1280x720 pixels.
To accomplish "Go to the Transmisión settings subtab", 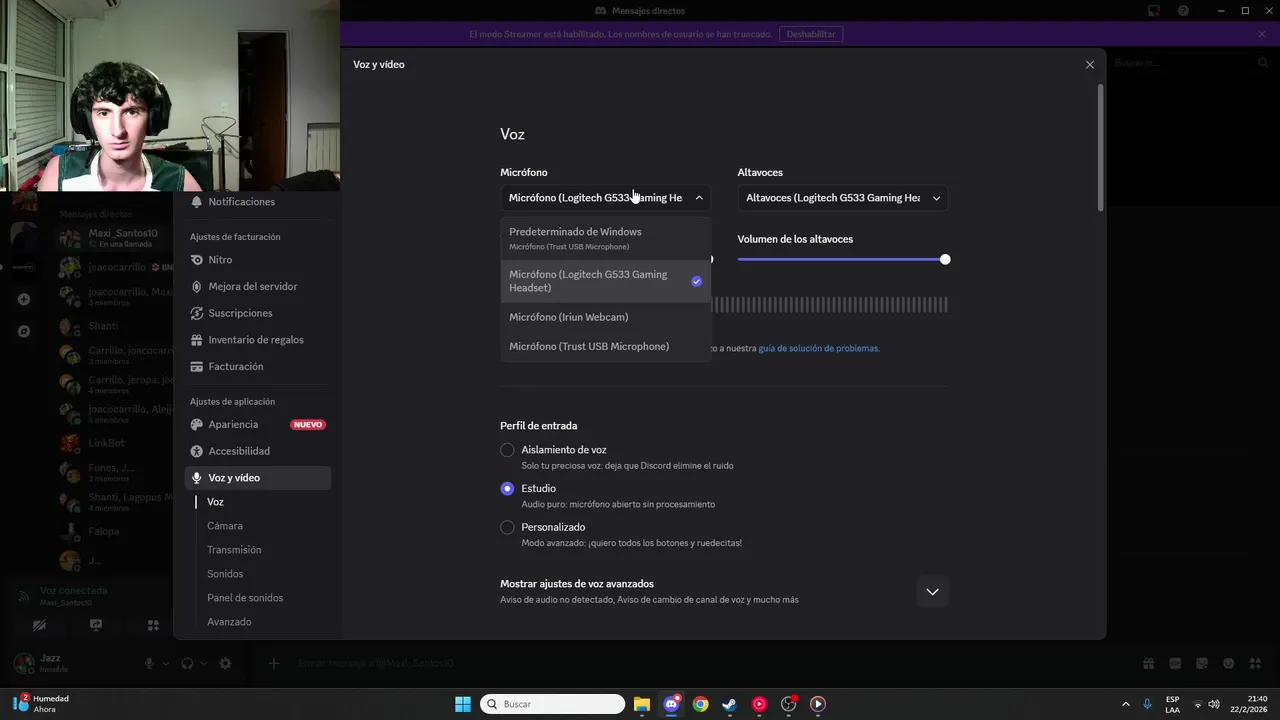I will pyautogui.click(x=234, y=550).
